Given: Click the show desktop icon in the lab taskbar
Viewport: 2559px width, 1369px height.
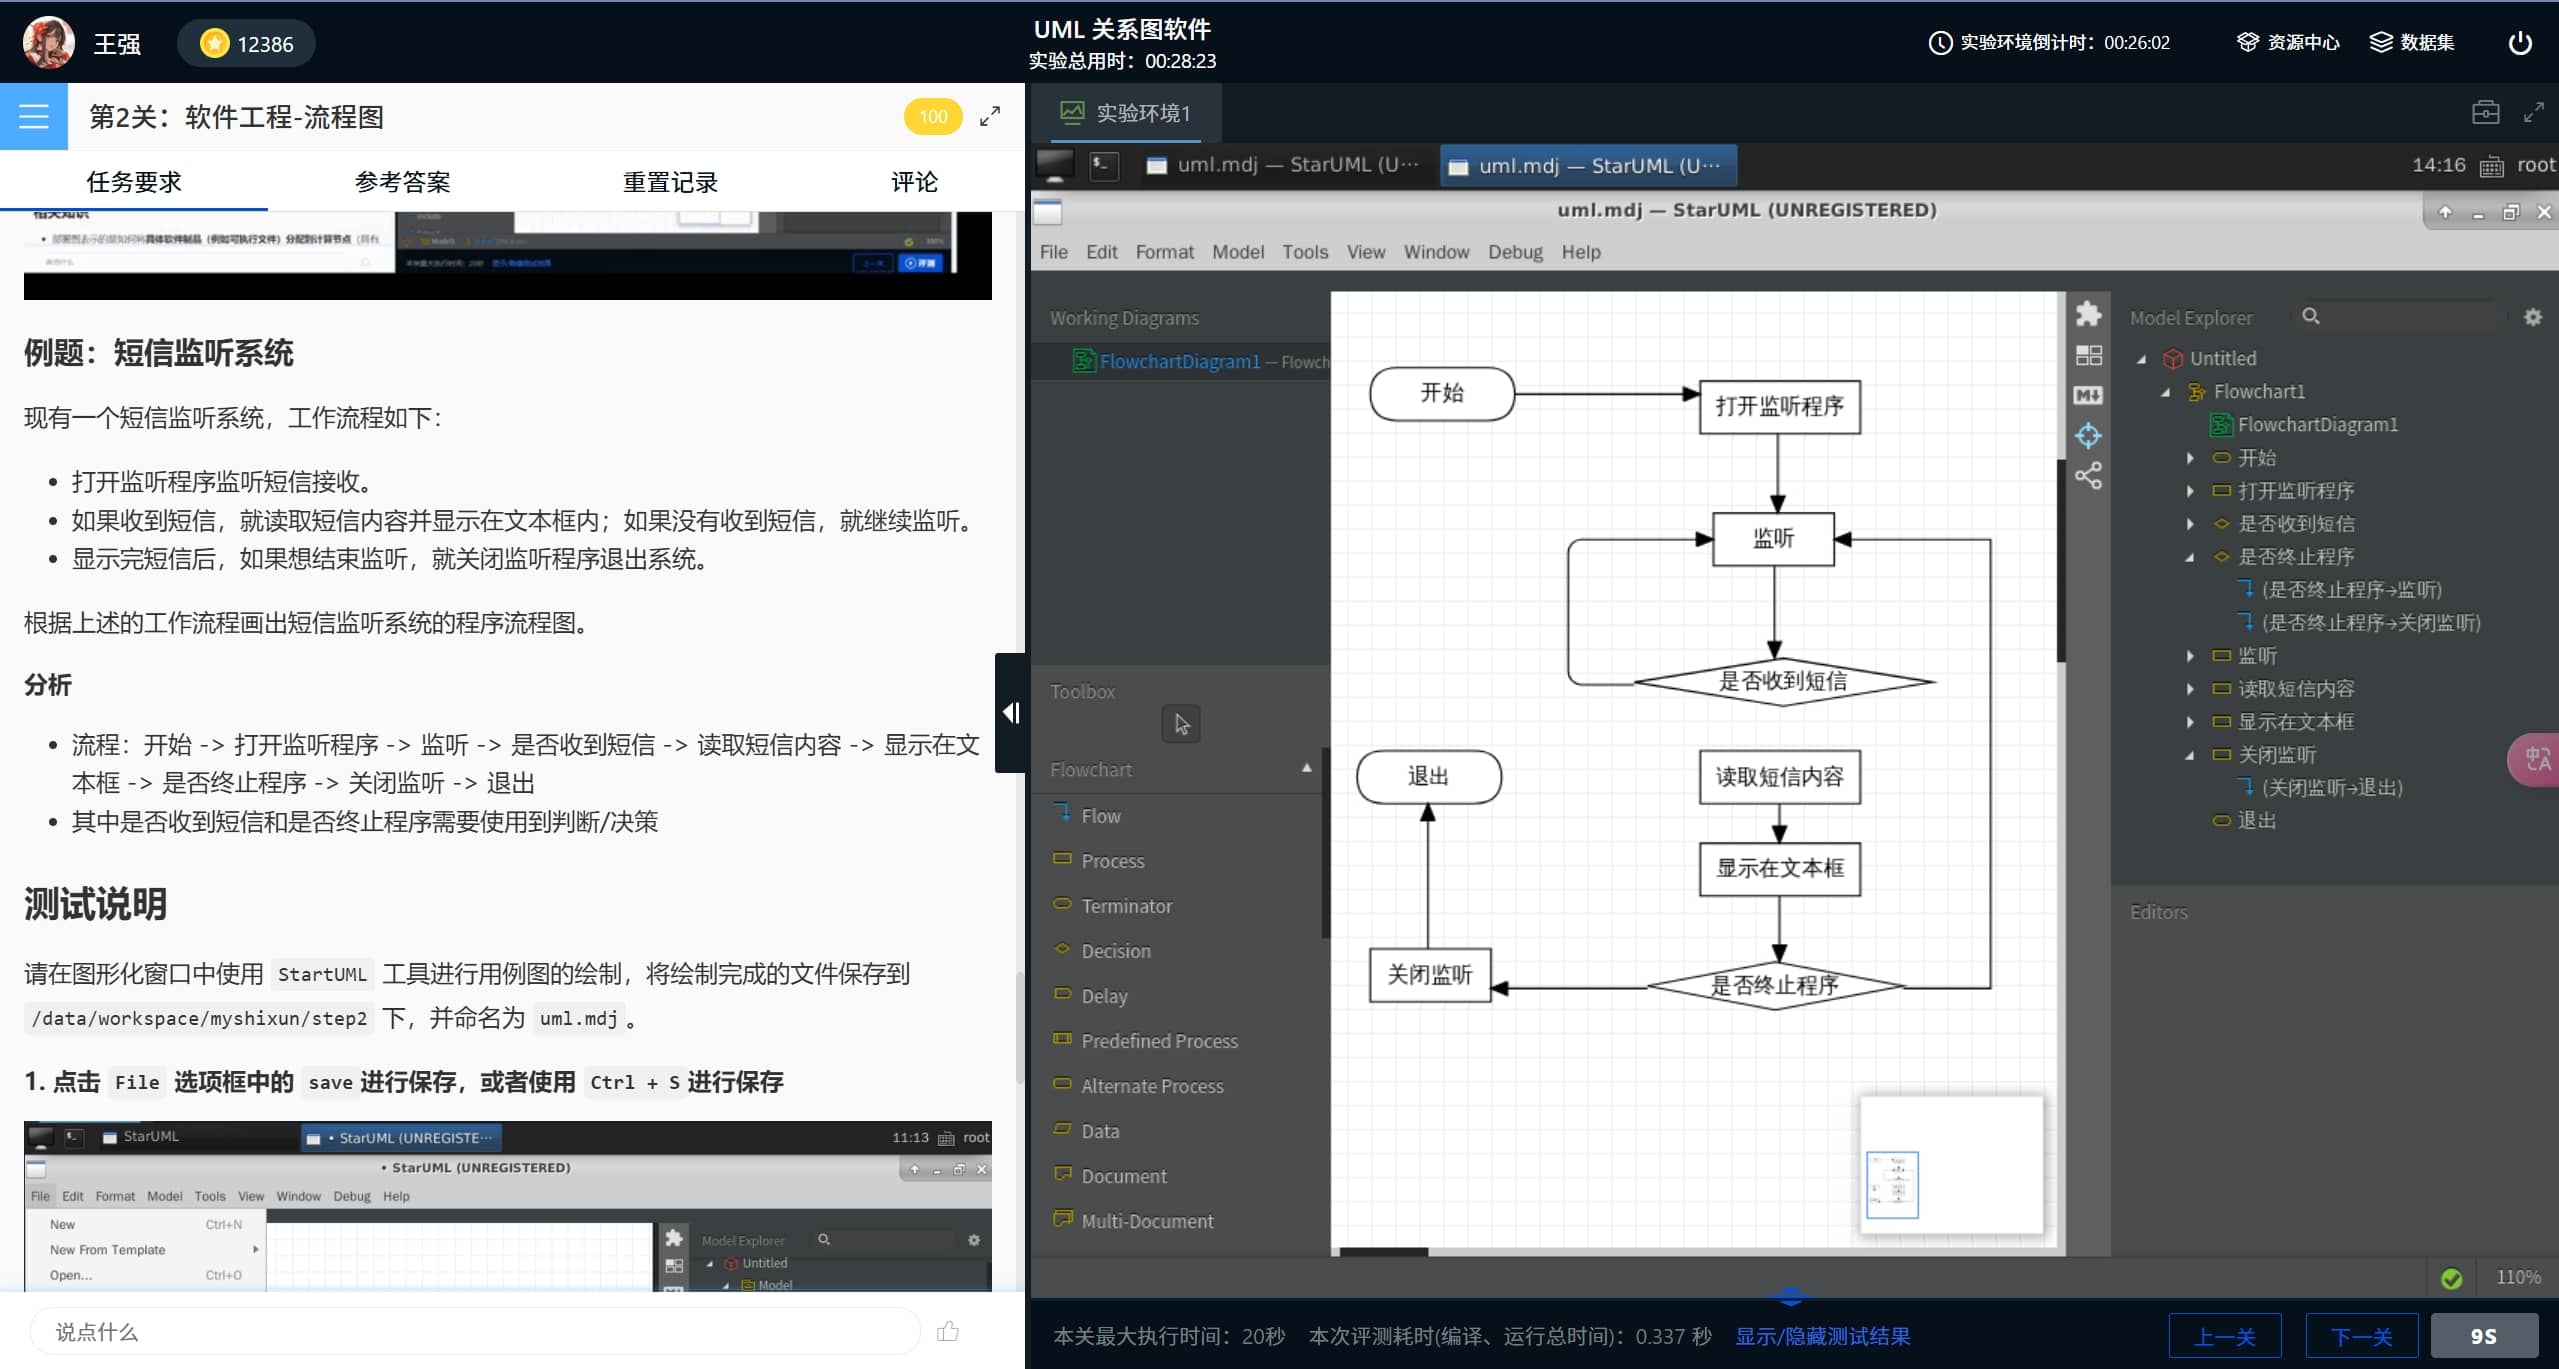Looking at the screenshot, I should point(1054,165).
